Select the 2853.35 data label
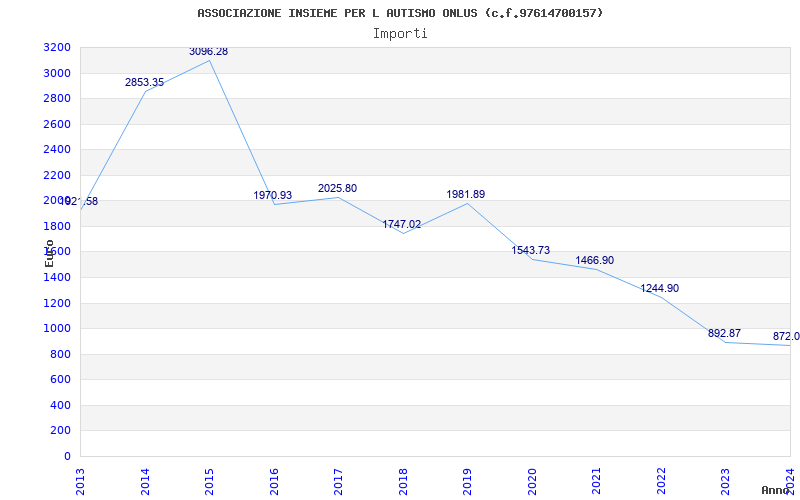Viewport: 800px width, 500px height. (144, 83)
